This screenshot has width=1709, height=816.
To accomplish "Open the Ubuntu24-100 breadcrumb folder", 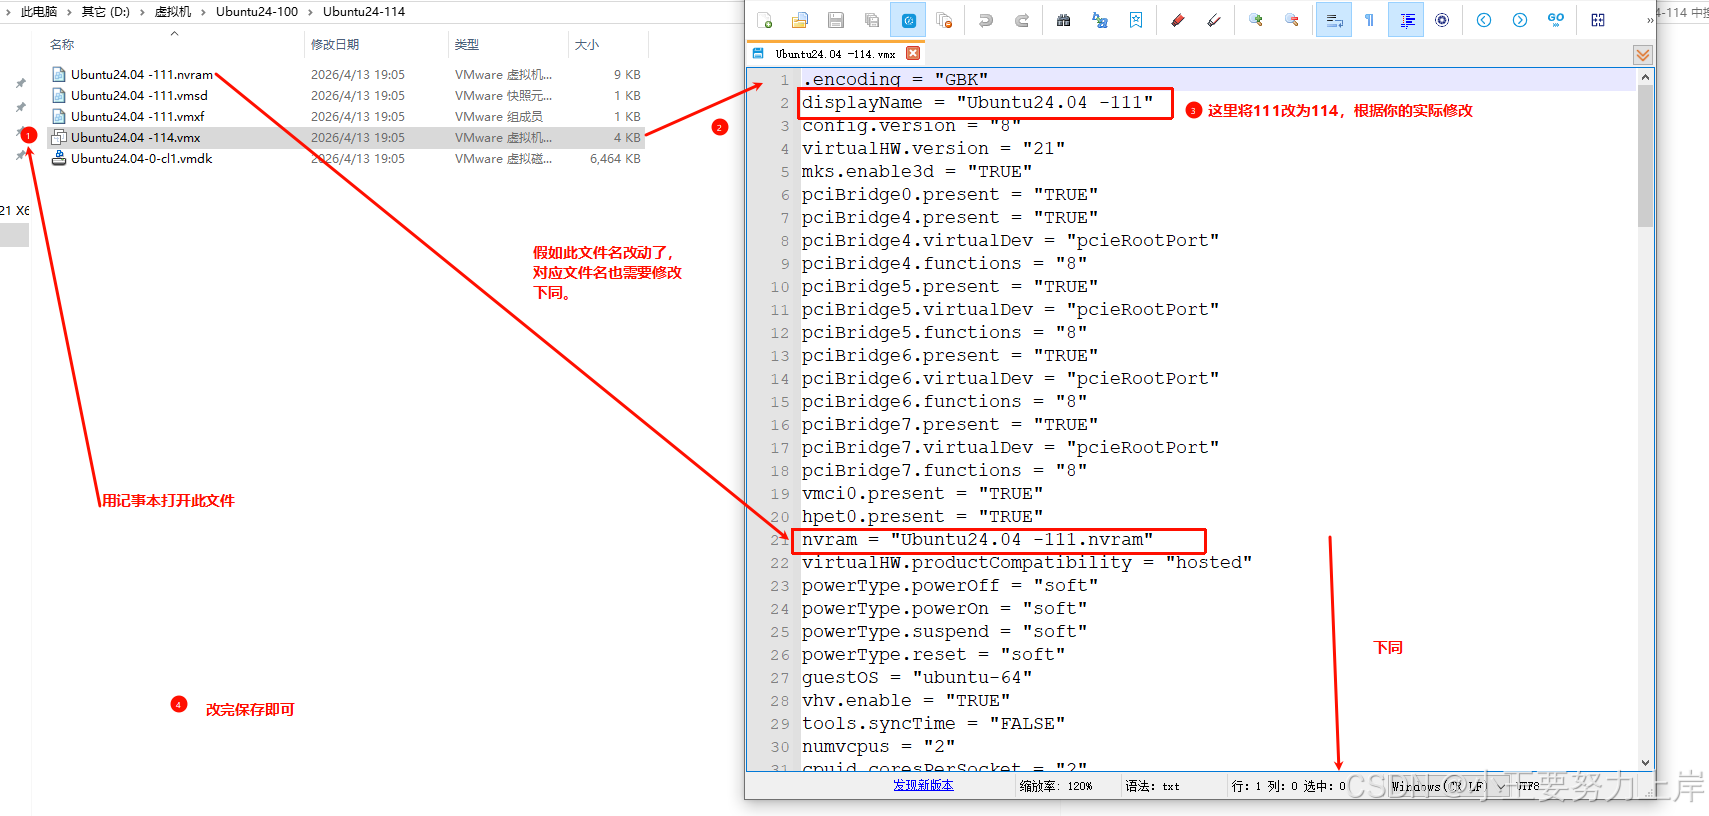I will pos(257,12).
